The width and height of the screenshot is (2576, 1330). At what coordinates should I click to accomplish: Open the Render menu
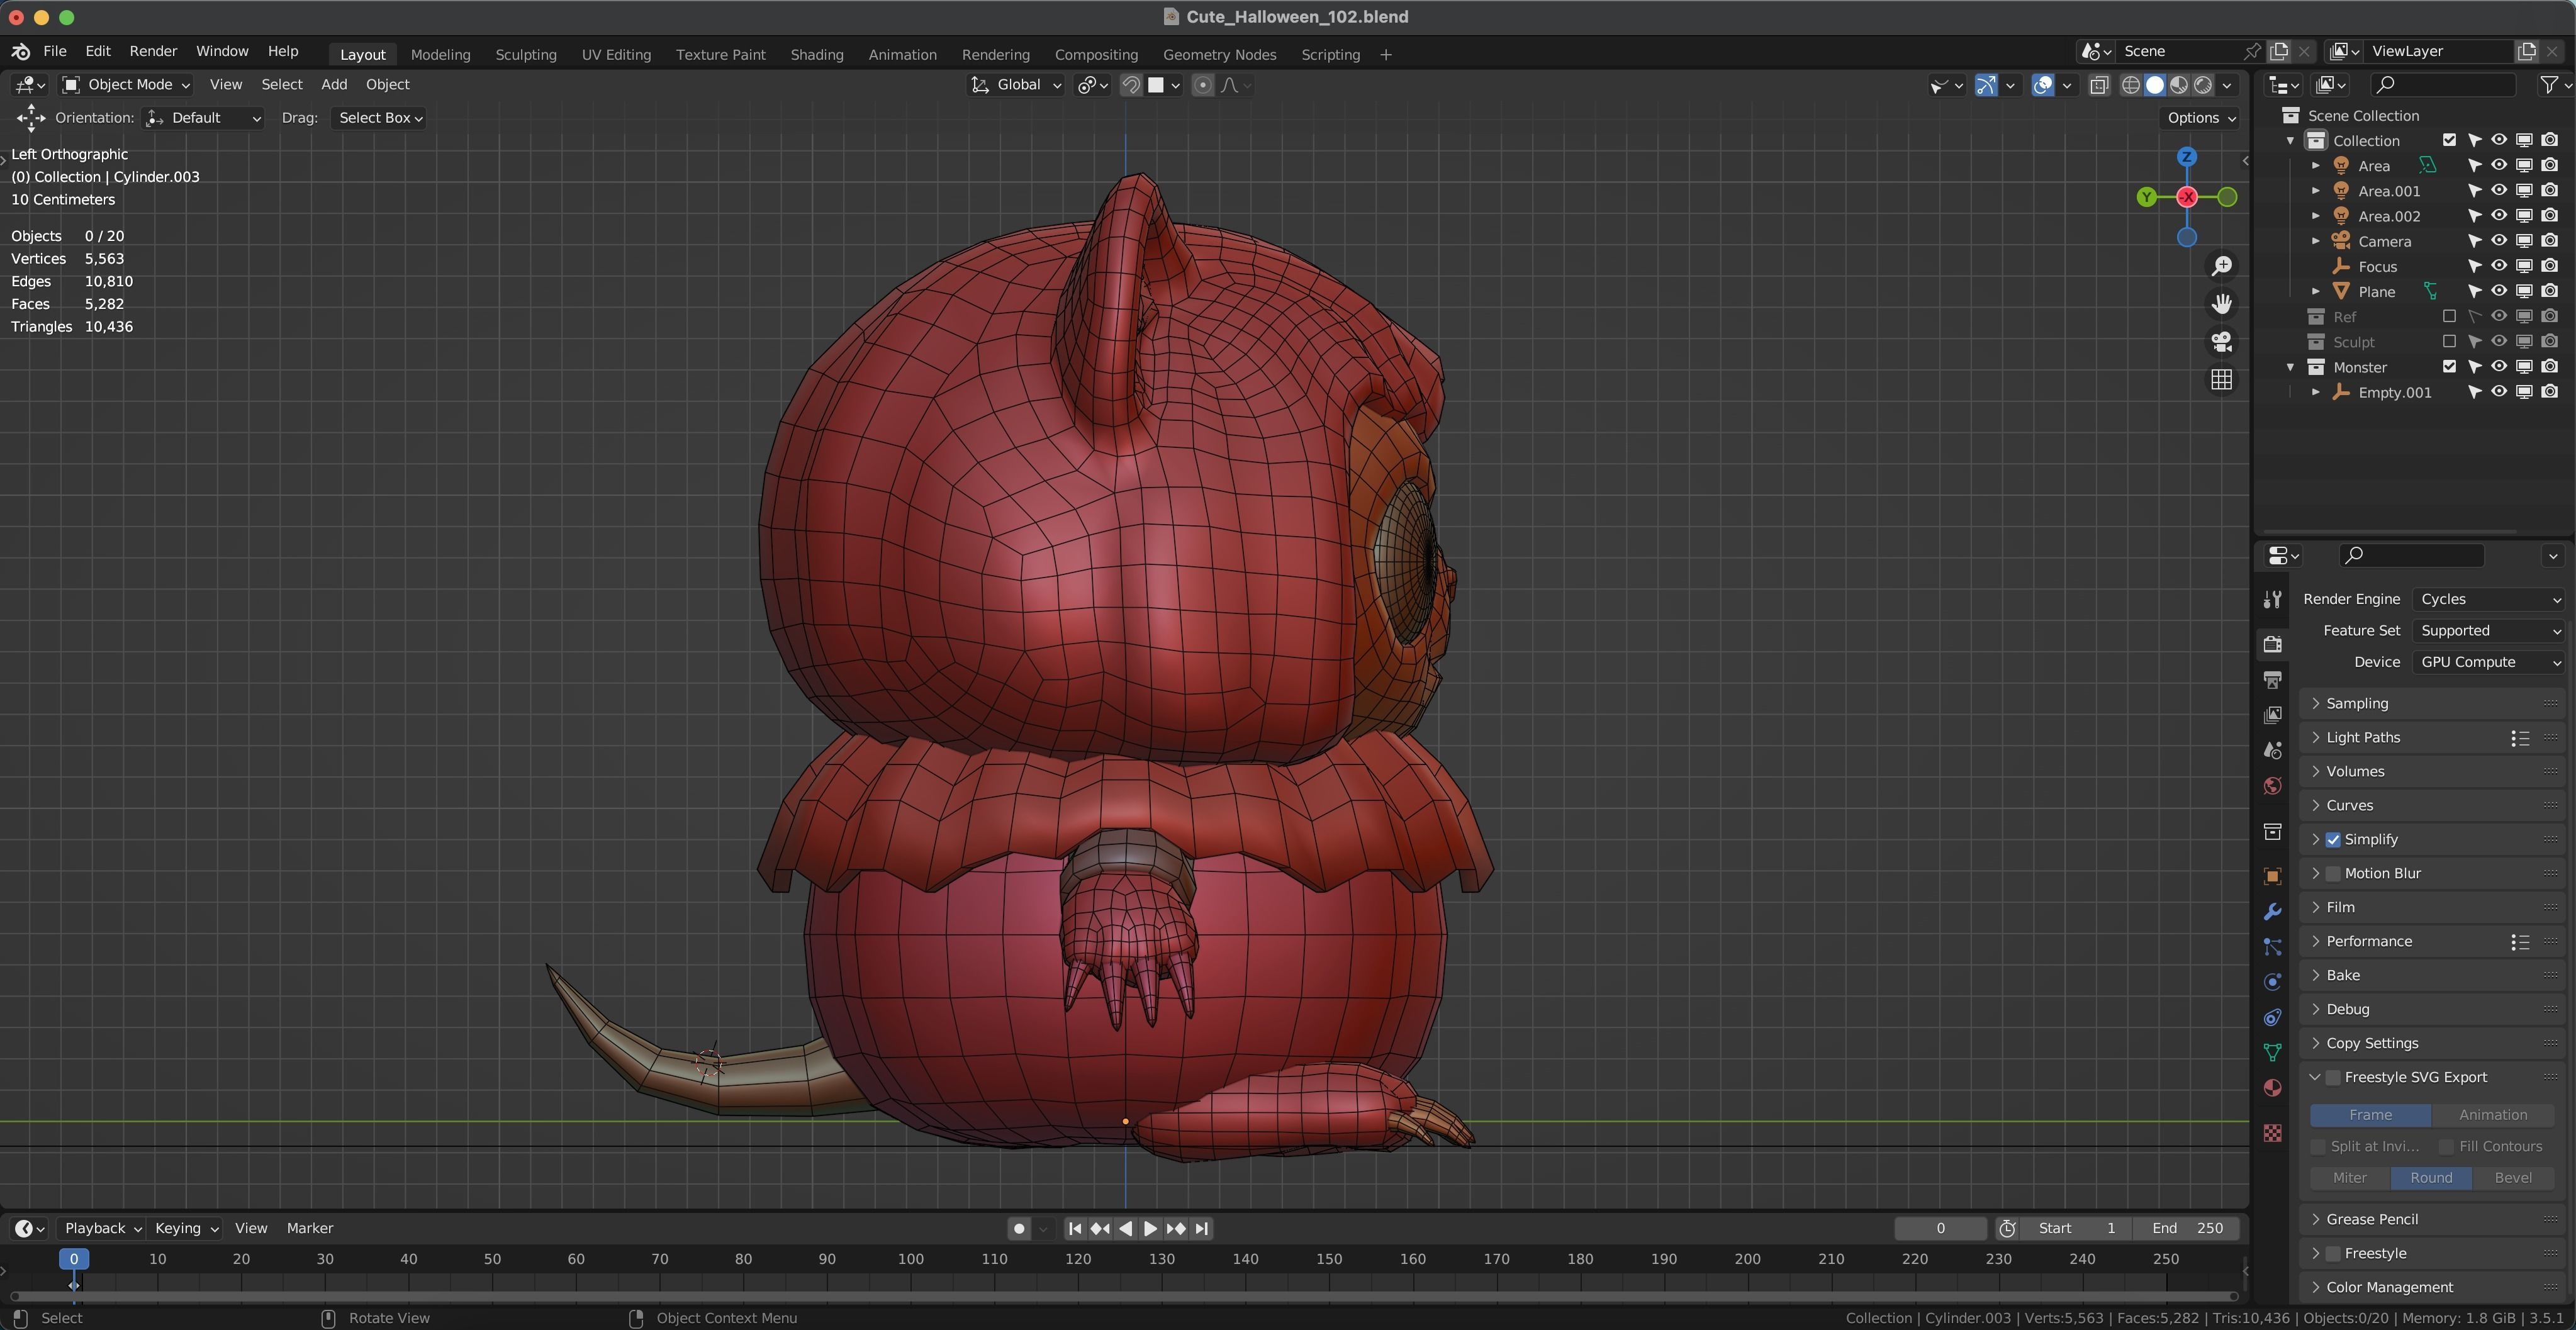153,51
